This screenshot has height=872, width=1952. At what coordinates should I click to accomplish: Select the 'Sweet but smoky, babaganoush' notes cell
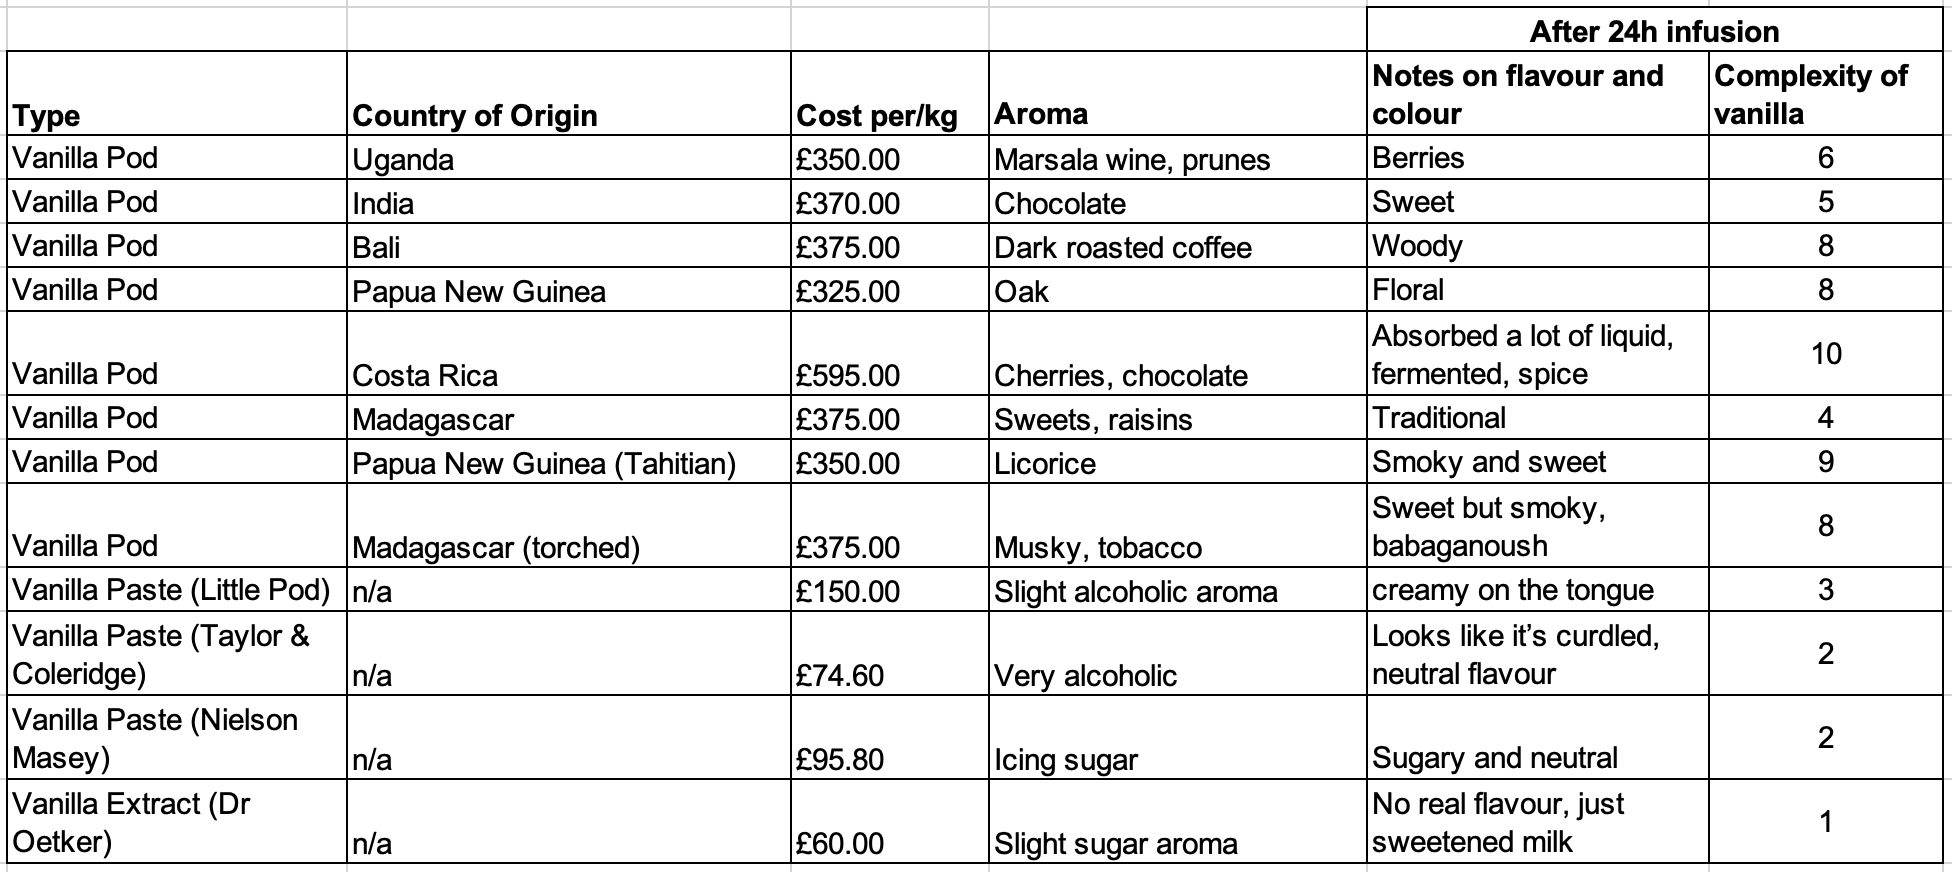point(1537,526)
